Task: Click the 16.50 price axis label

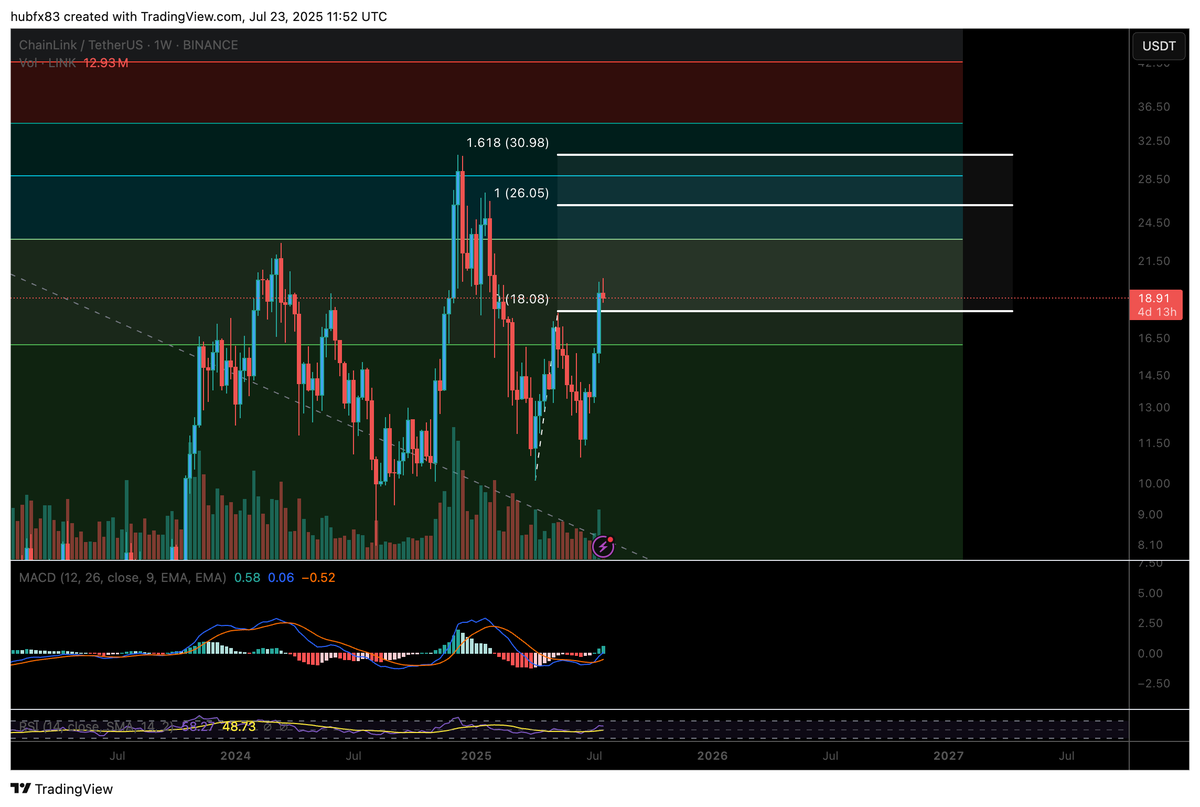Action: click(1154, 339)
